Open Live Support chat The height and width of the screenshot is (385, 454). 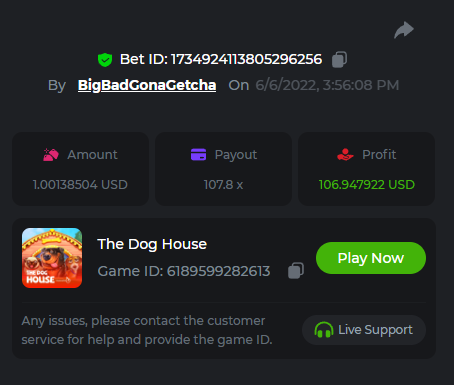364,330
